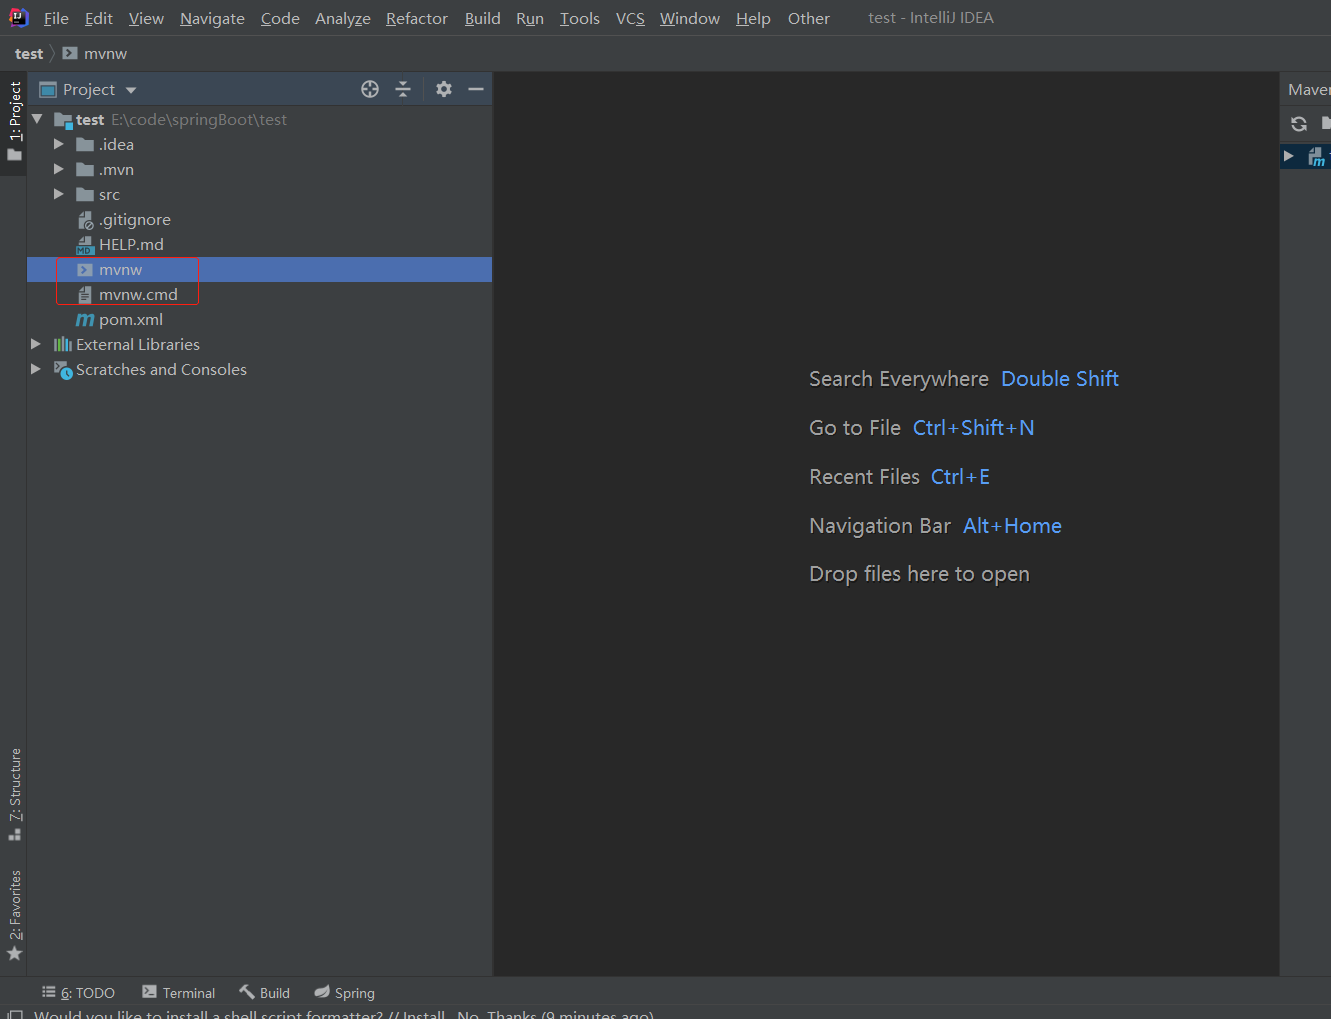Open the 6: TODO tool window
The height and width of the screenshot is (1019, 1331).
[x=78, y=992]
